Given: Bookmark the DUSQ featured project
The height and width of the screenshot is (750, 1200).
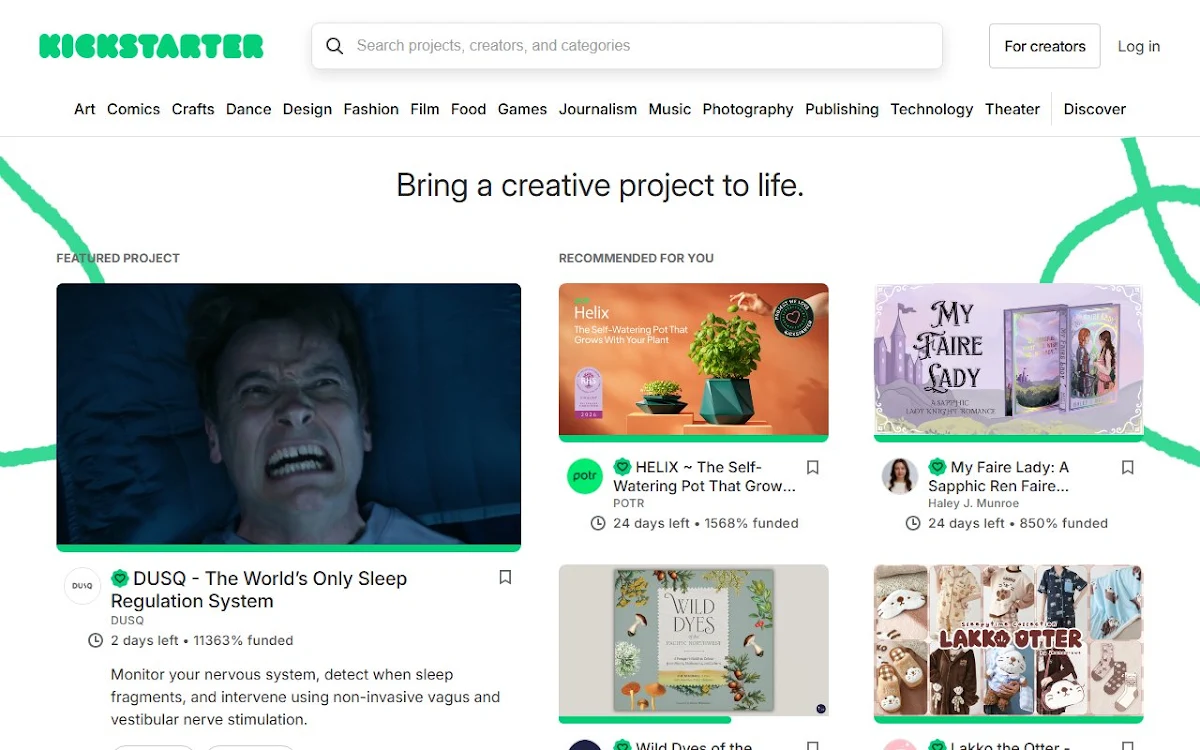Looking at the screenshot, I should pyautogui.click(x=505, y=577).
